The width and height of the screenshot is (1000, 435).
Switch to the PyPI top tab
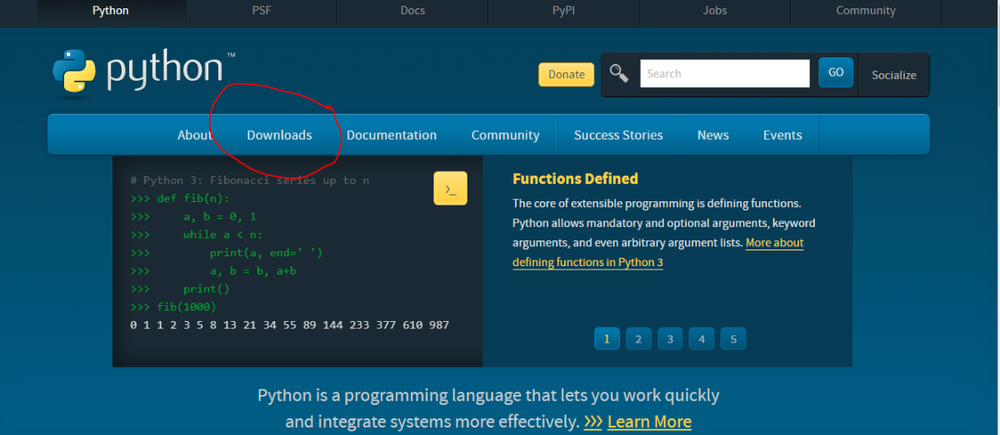tap(563, 11)
